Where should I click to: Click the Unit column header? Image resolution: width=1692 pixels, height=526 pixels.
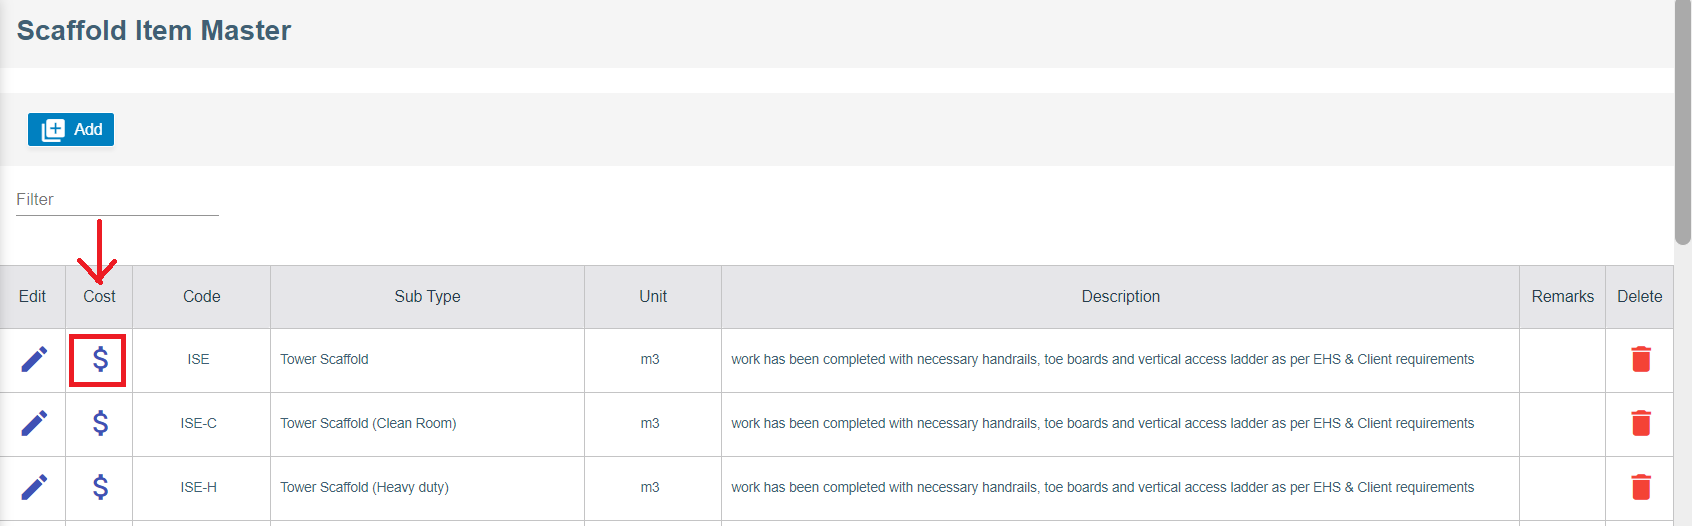[x=653, y=296]
